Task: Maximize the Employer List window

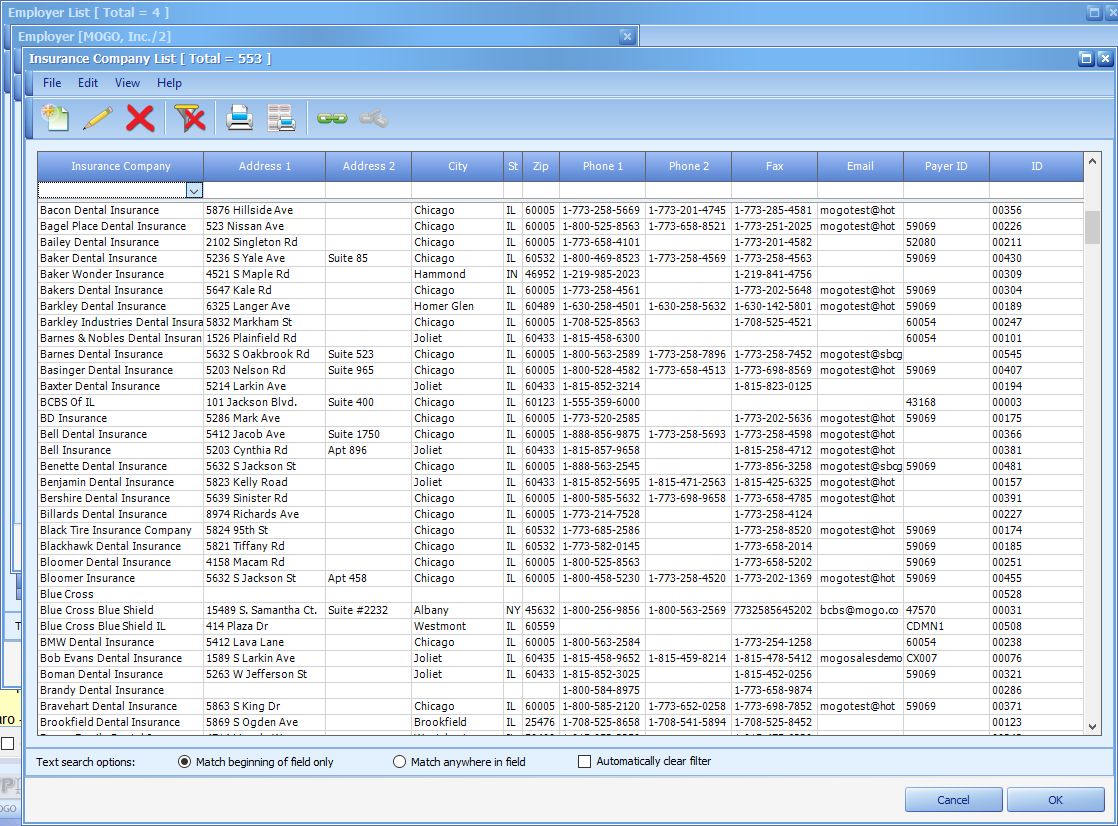Action: click(x=1094, y=12)
